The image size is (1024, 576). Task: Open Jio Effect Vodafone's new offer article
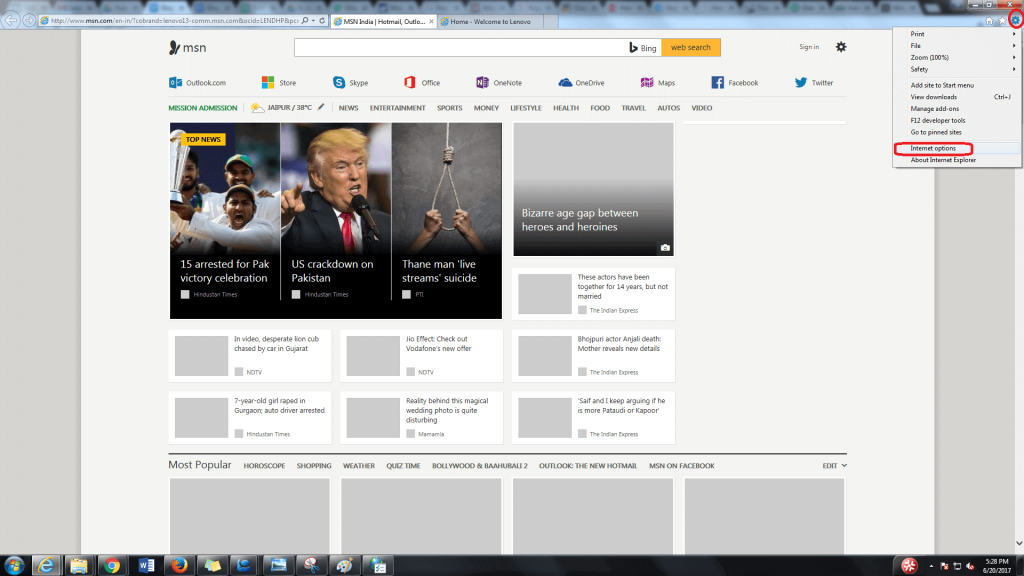click(422, 355)
